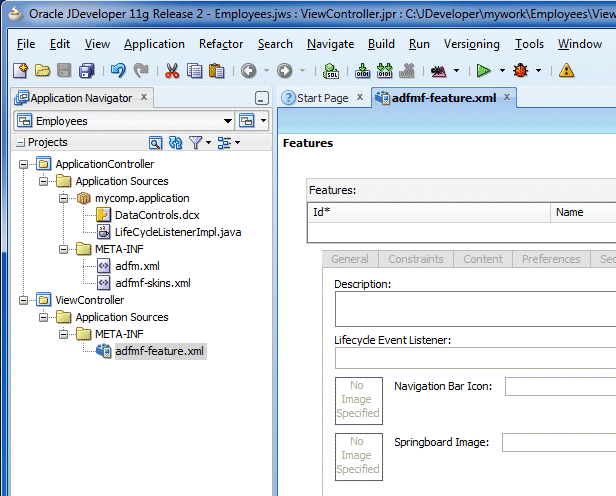
Task: Click the Undo arrow icon
Action: pos(118,71)
